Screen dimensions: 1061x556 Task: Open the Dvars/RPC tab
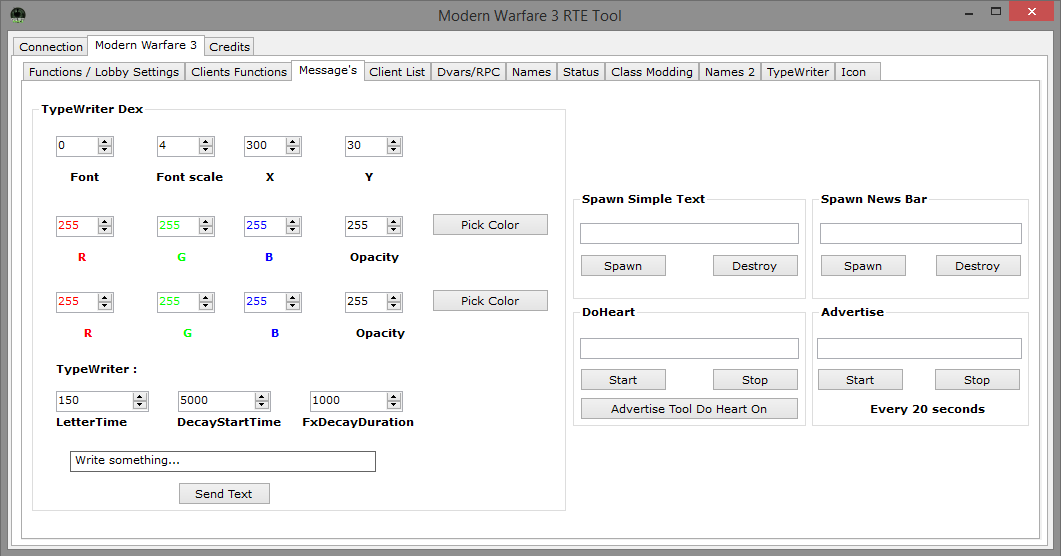468,72
